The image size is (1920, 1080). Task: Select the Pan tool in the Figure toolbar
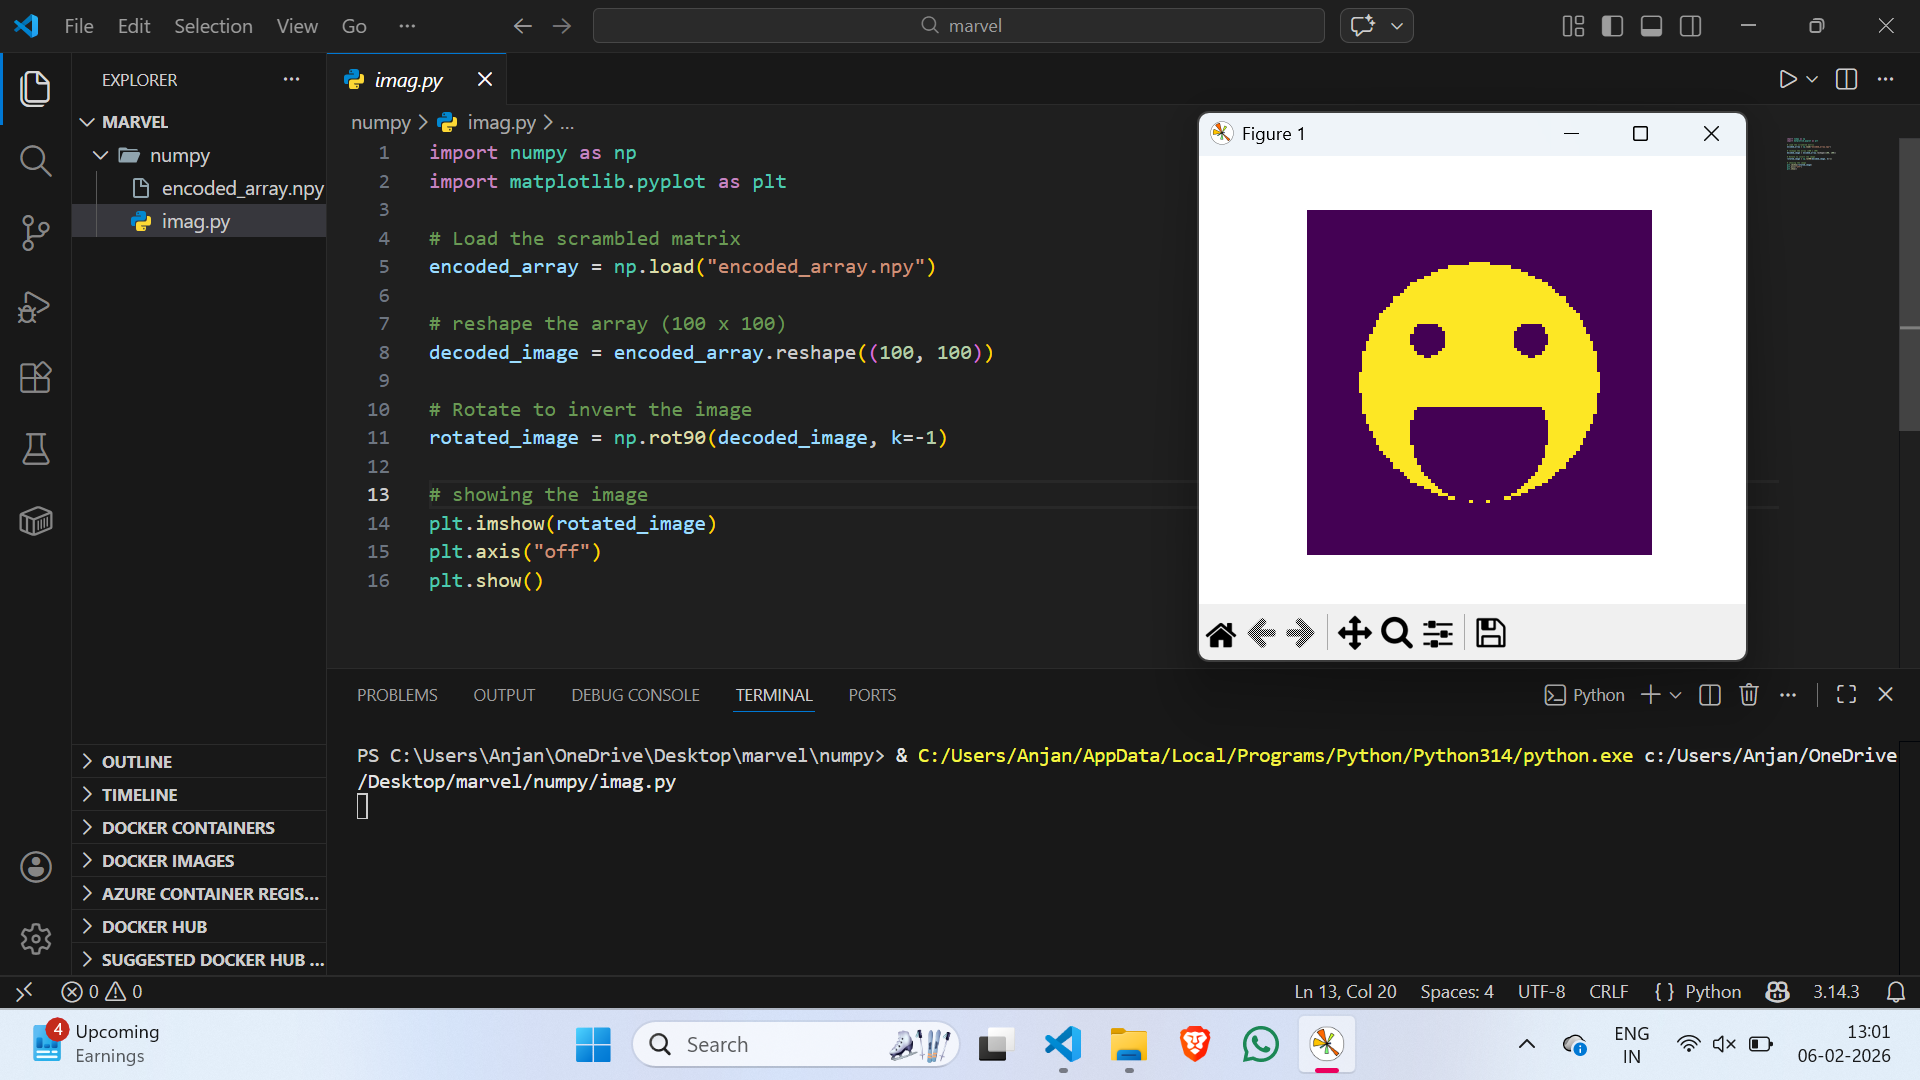tap(1354, 633)
